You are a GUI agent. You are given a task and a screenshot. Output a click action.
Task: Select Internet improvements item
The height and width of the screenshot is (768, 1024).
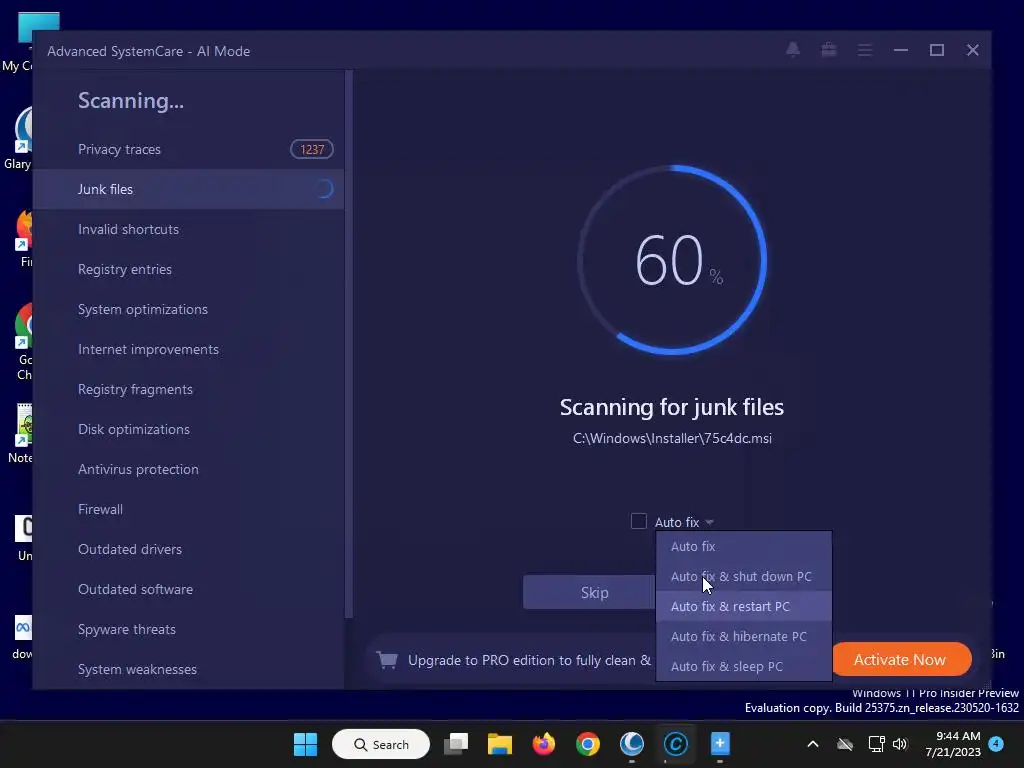(189, 349)
